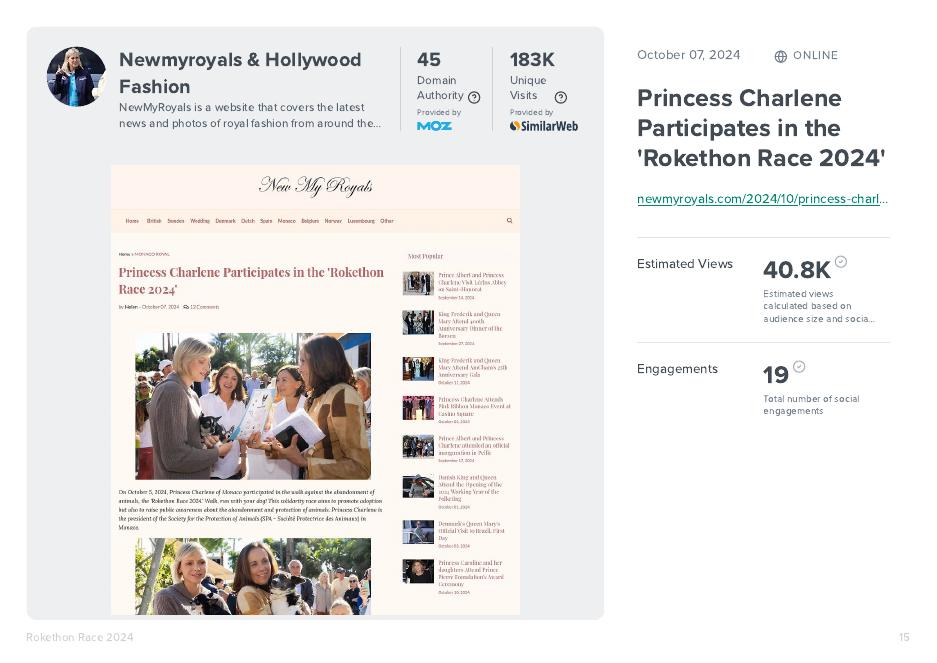Image resolution: width=937 pixels, height=663 pixels.
Task: Click the article headline on the webpage preview
Action: (251, 280)
